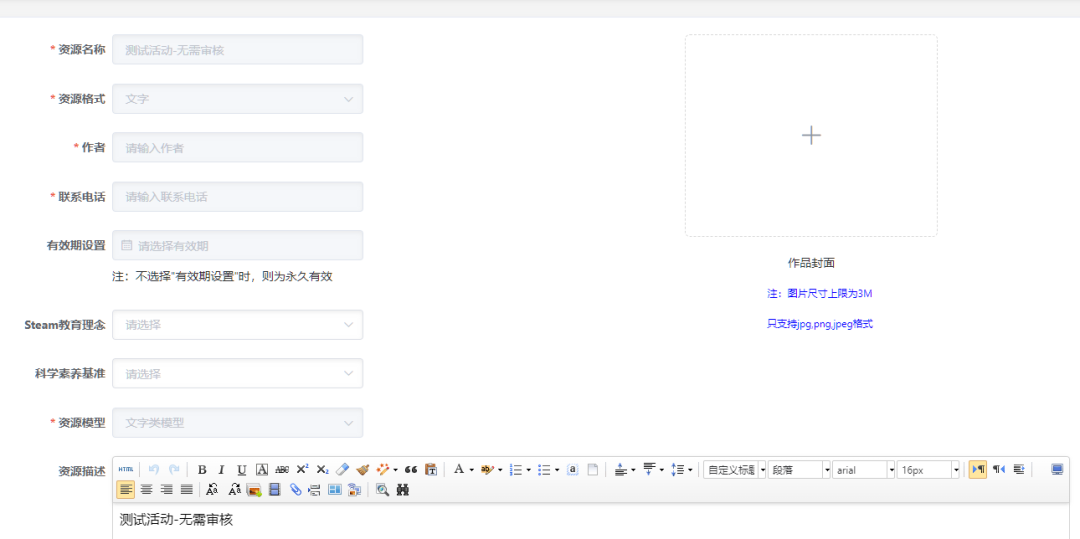Insert a link with the chain icon
This screenshot has width=1080, height=539.
click(x=296, y=490)
